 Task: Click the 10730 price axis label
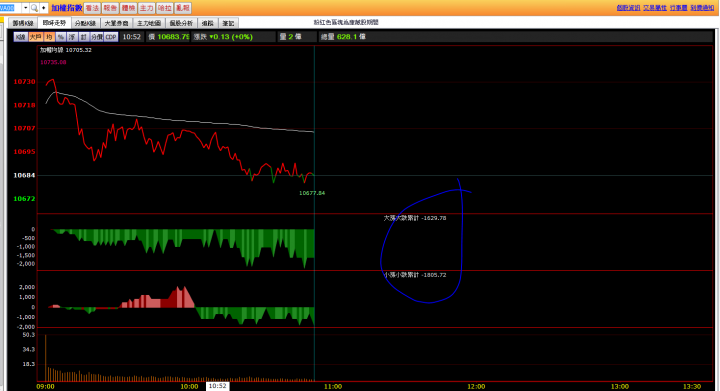tap(24, 82)
